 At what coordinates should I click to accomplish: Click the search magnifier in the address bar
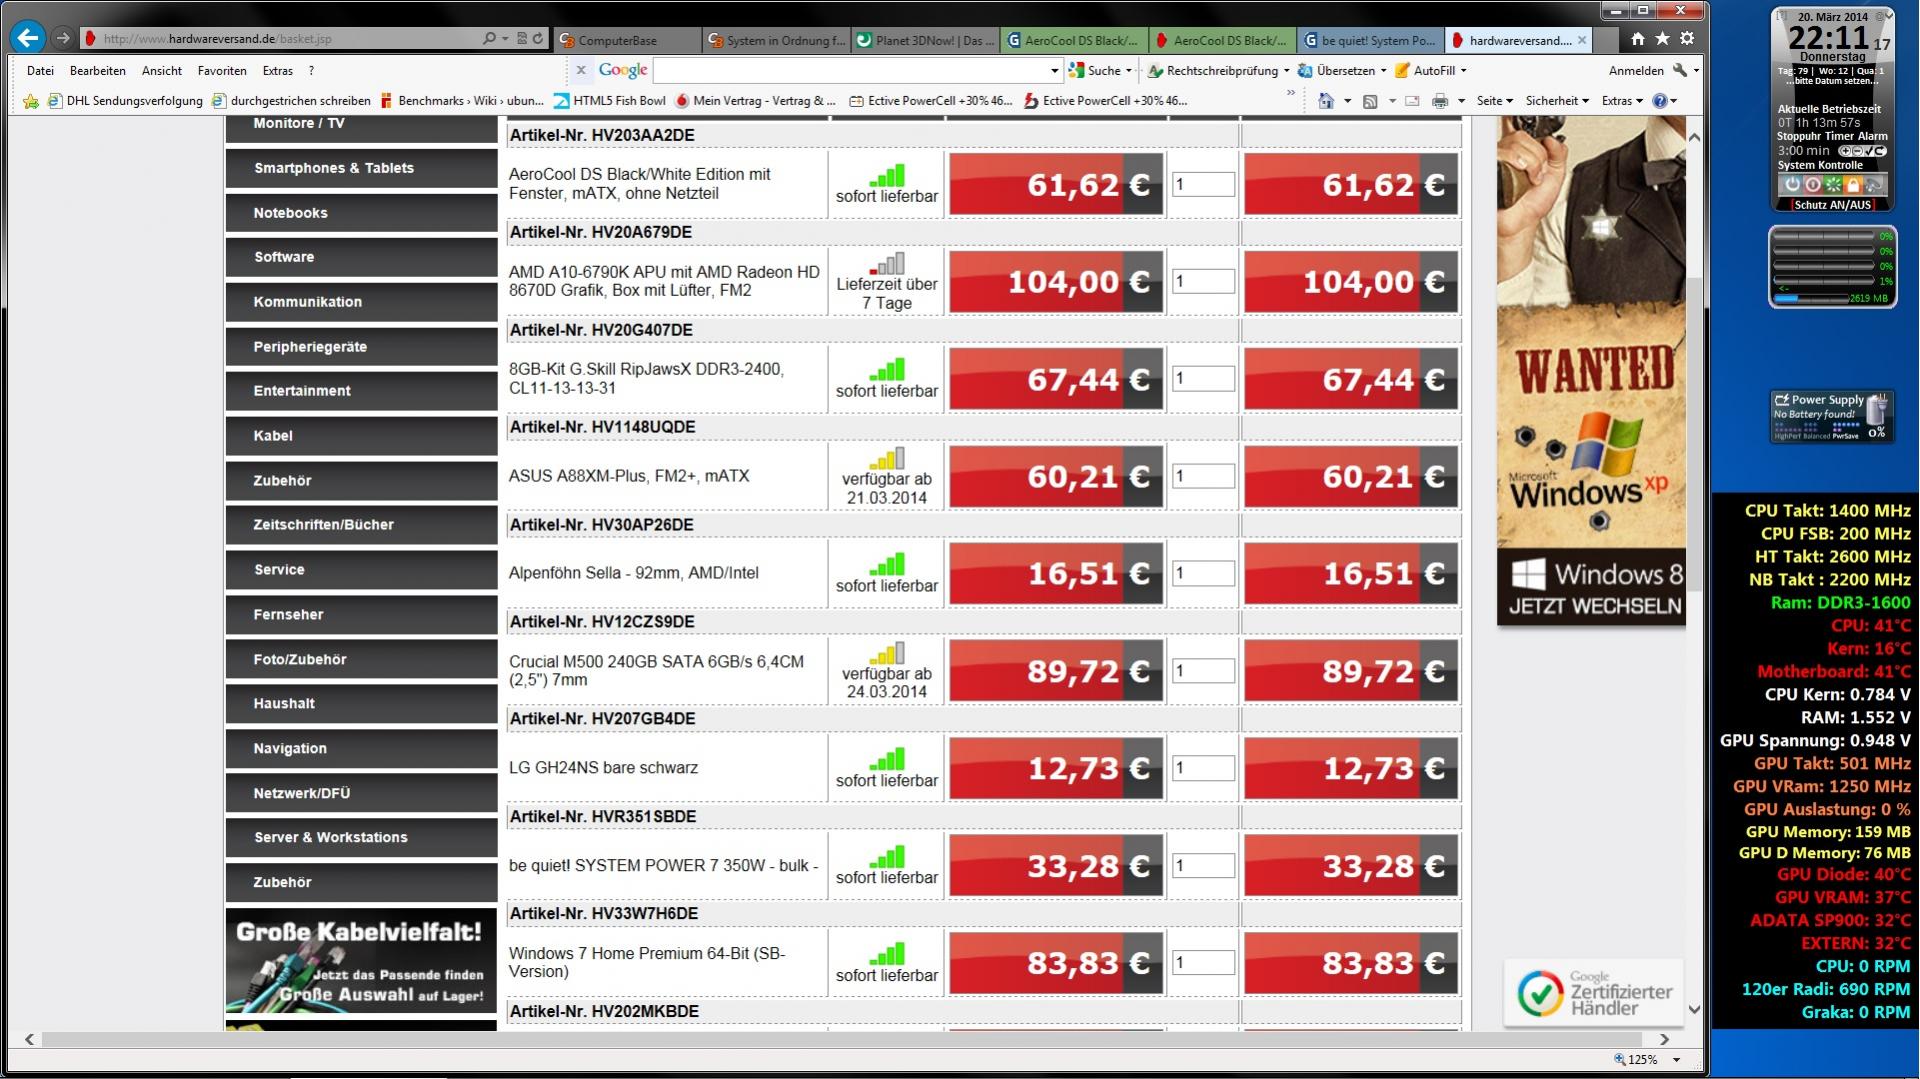pyautogui.click(x=489, y=39)
